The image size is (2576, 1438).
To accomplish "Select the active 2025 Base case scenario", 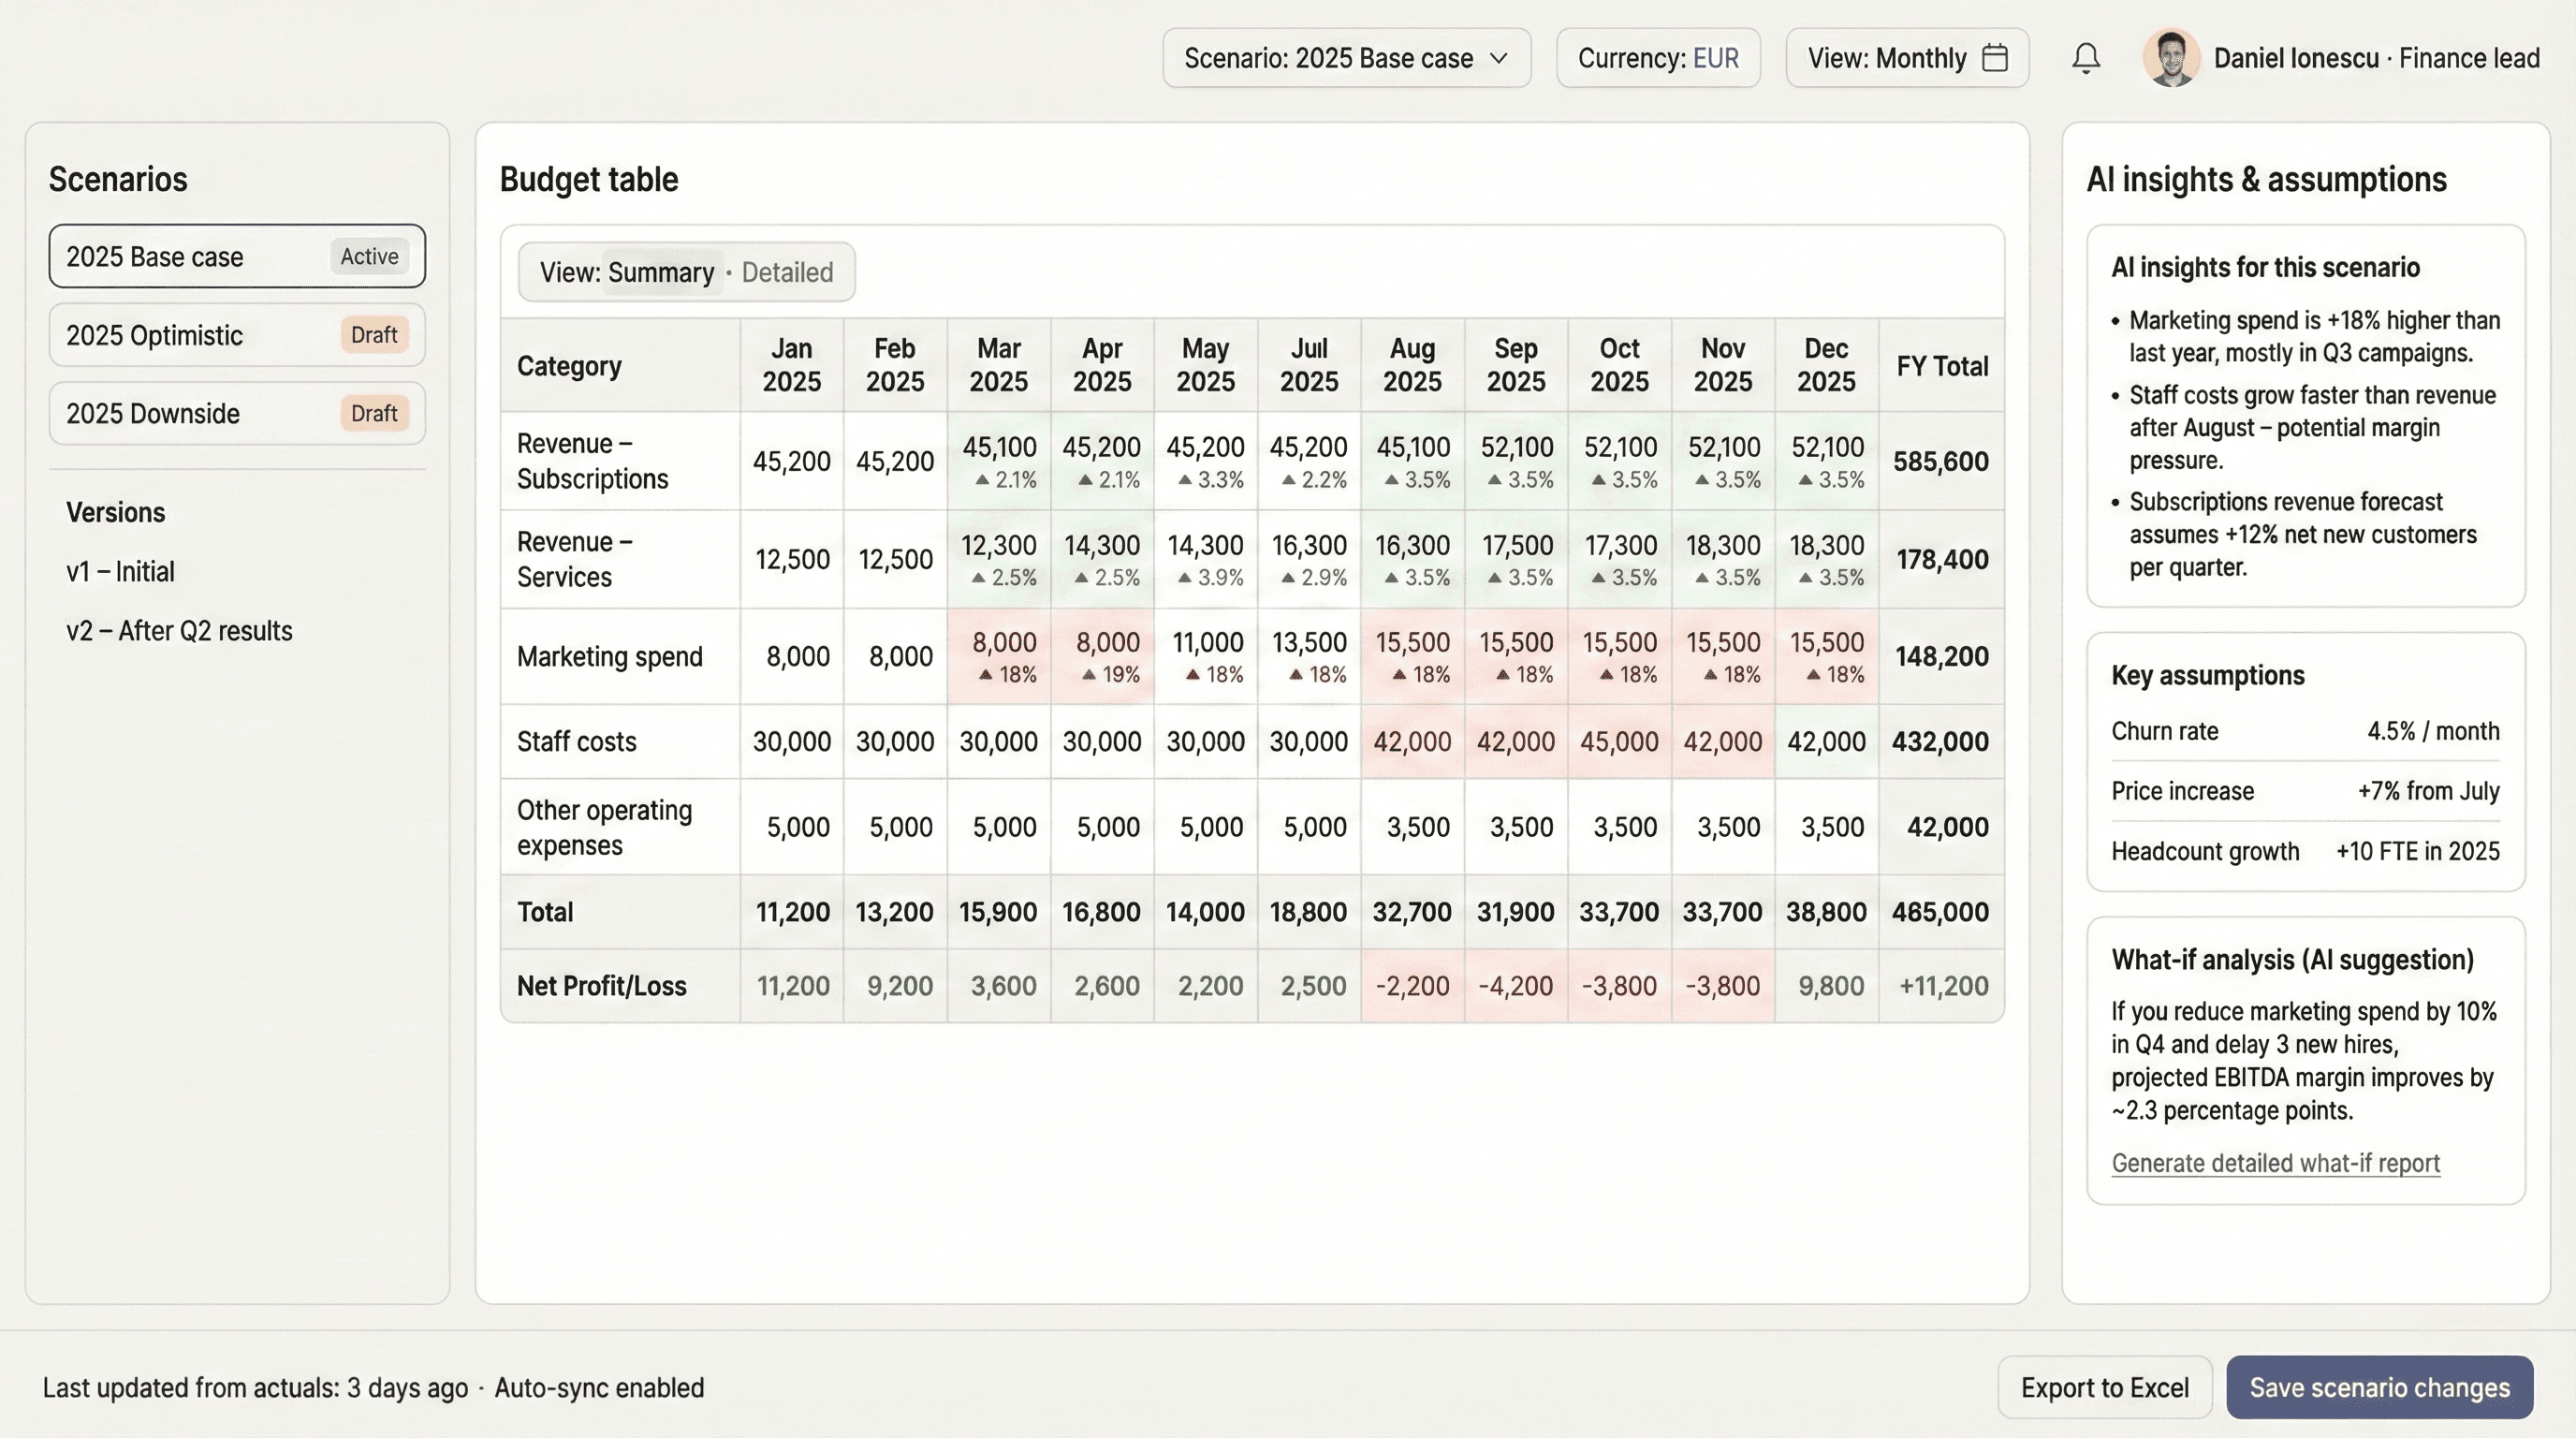I will pos(236,256).
